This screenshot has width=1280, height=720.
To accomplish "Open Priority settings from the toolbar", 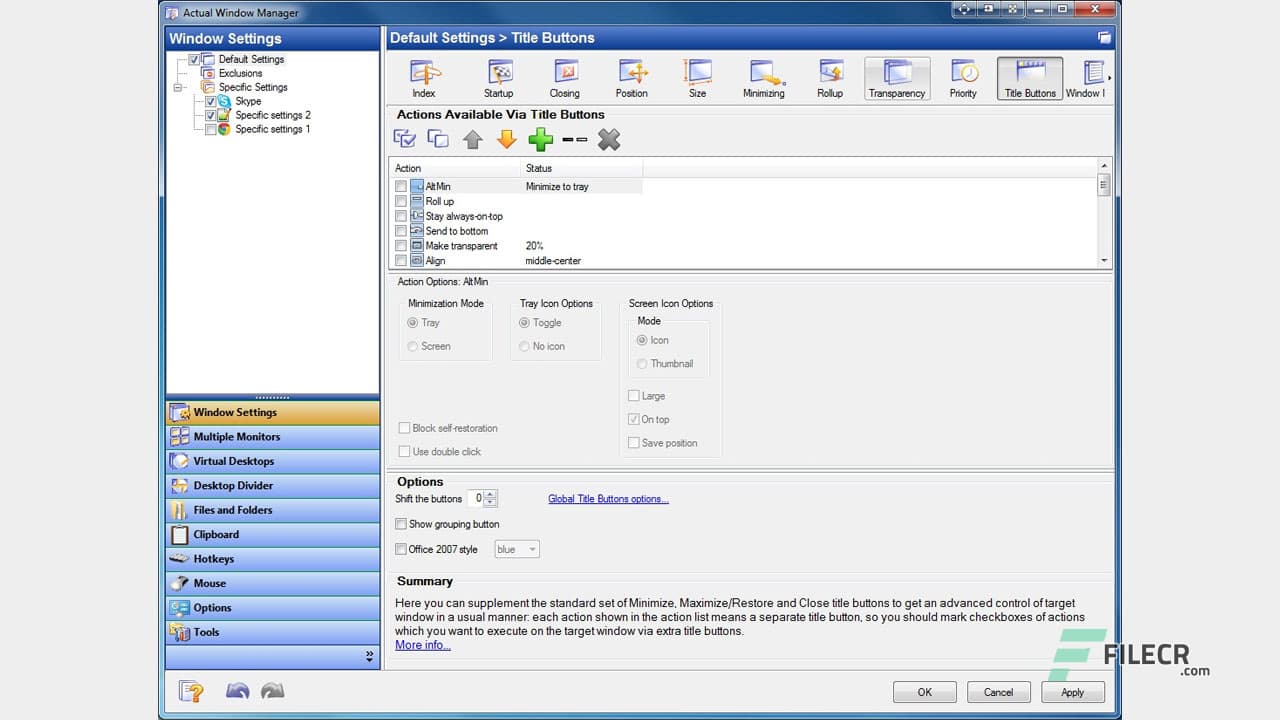I will click(x=963, y=78).
